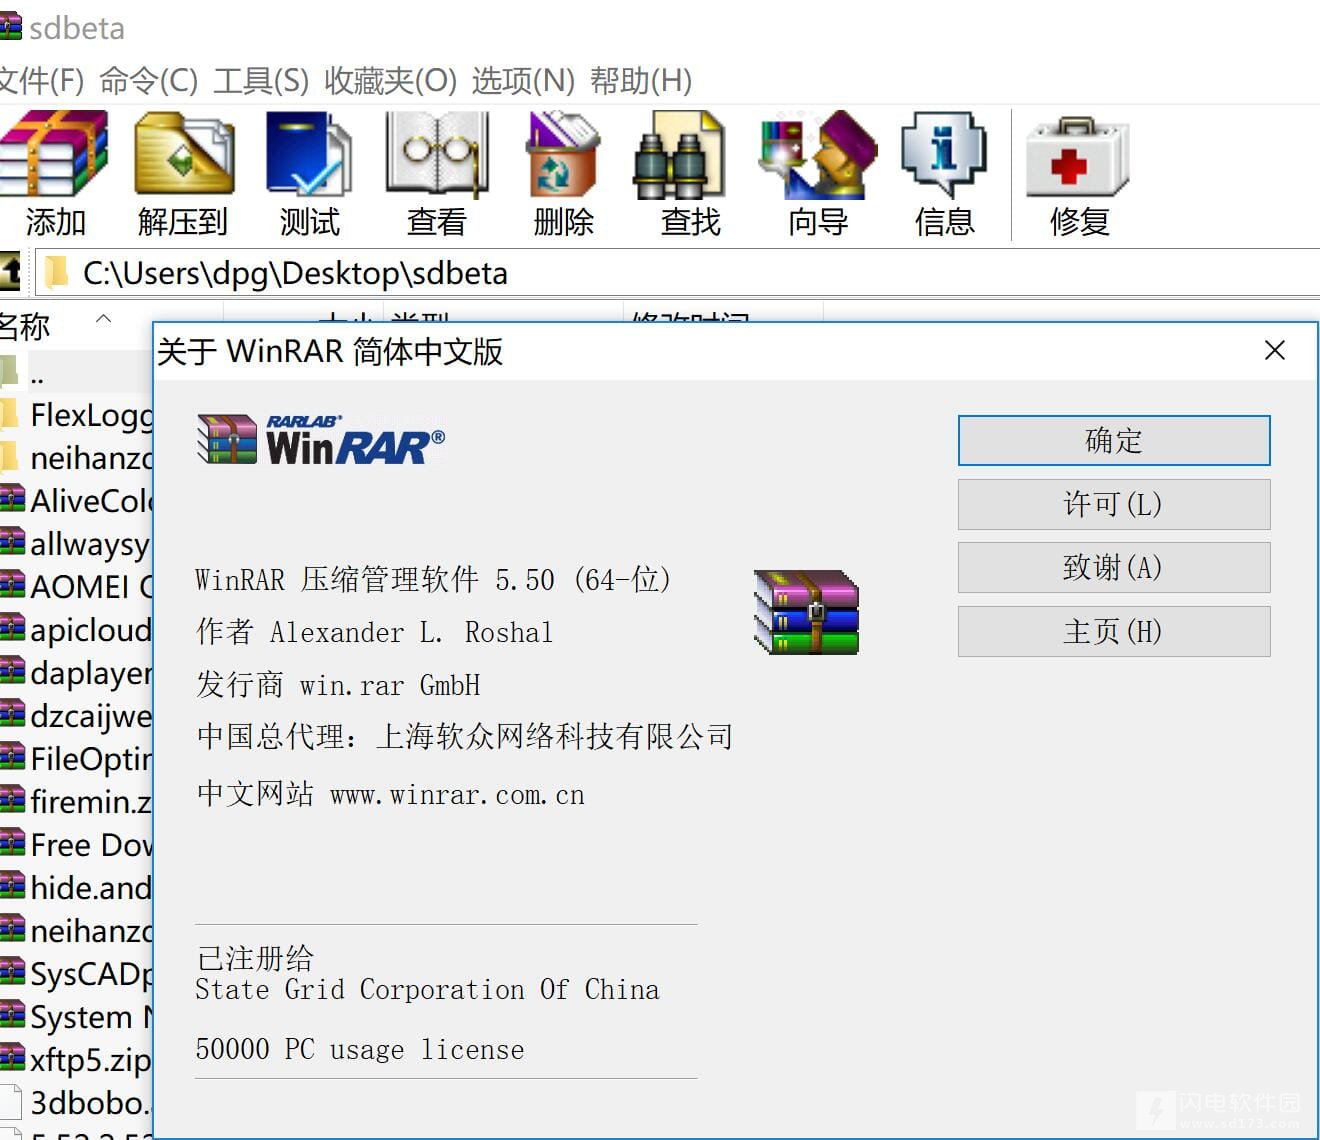The height and width of the screenshot is (1140, 1320).
Task: Select the parent folder '..' row
Action: 76,373
